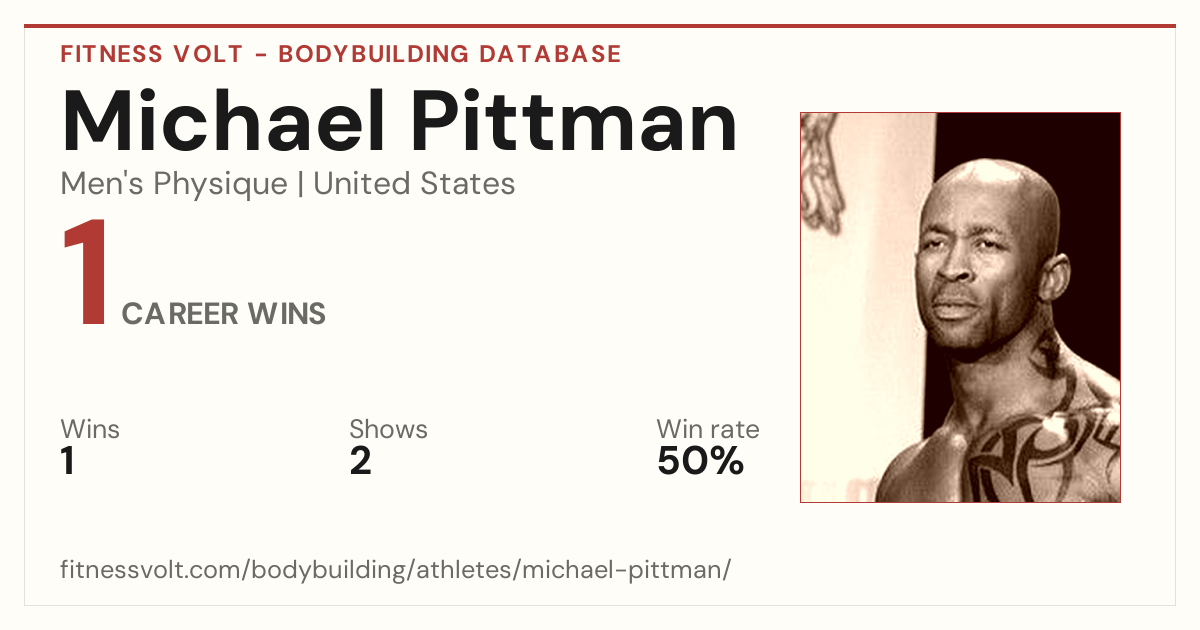Click the Shows stat label
Screen dimensions: 1200x630
point(388,429)
